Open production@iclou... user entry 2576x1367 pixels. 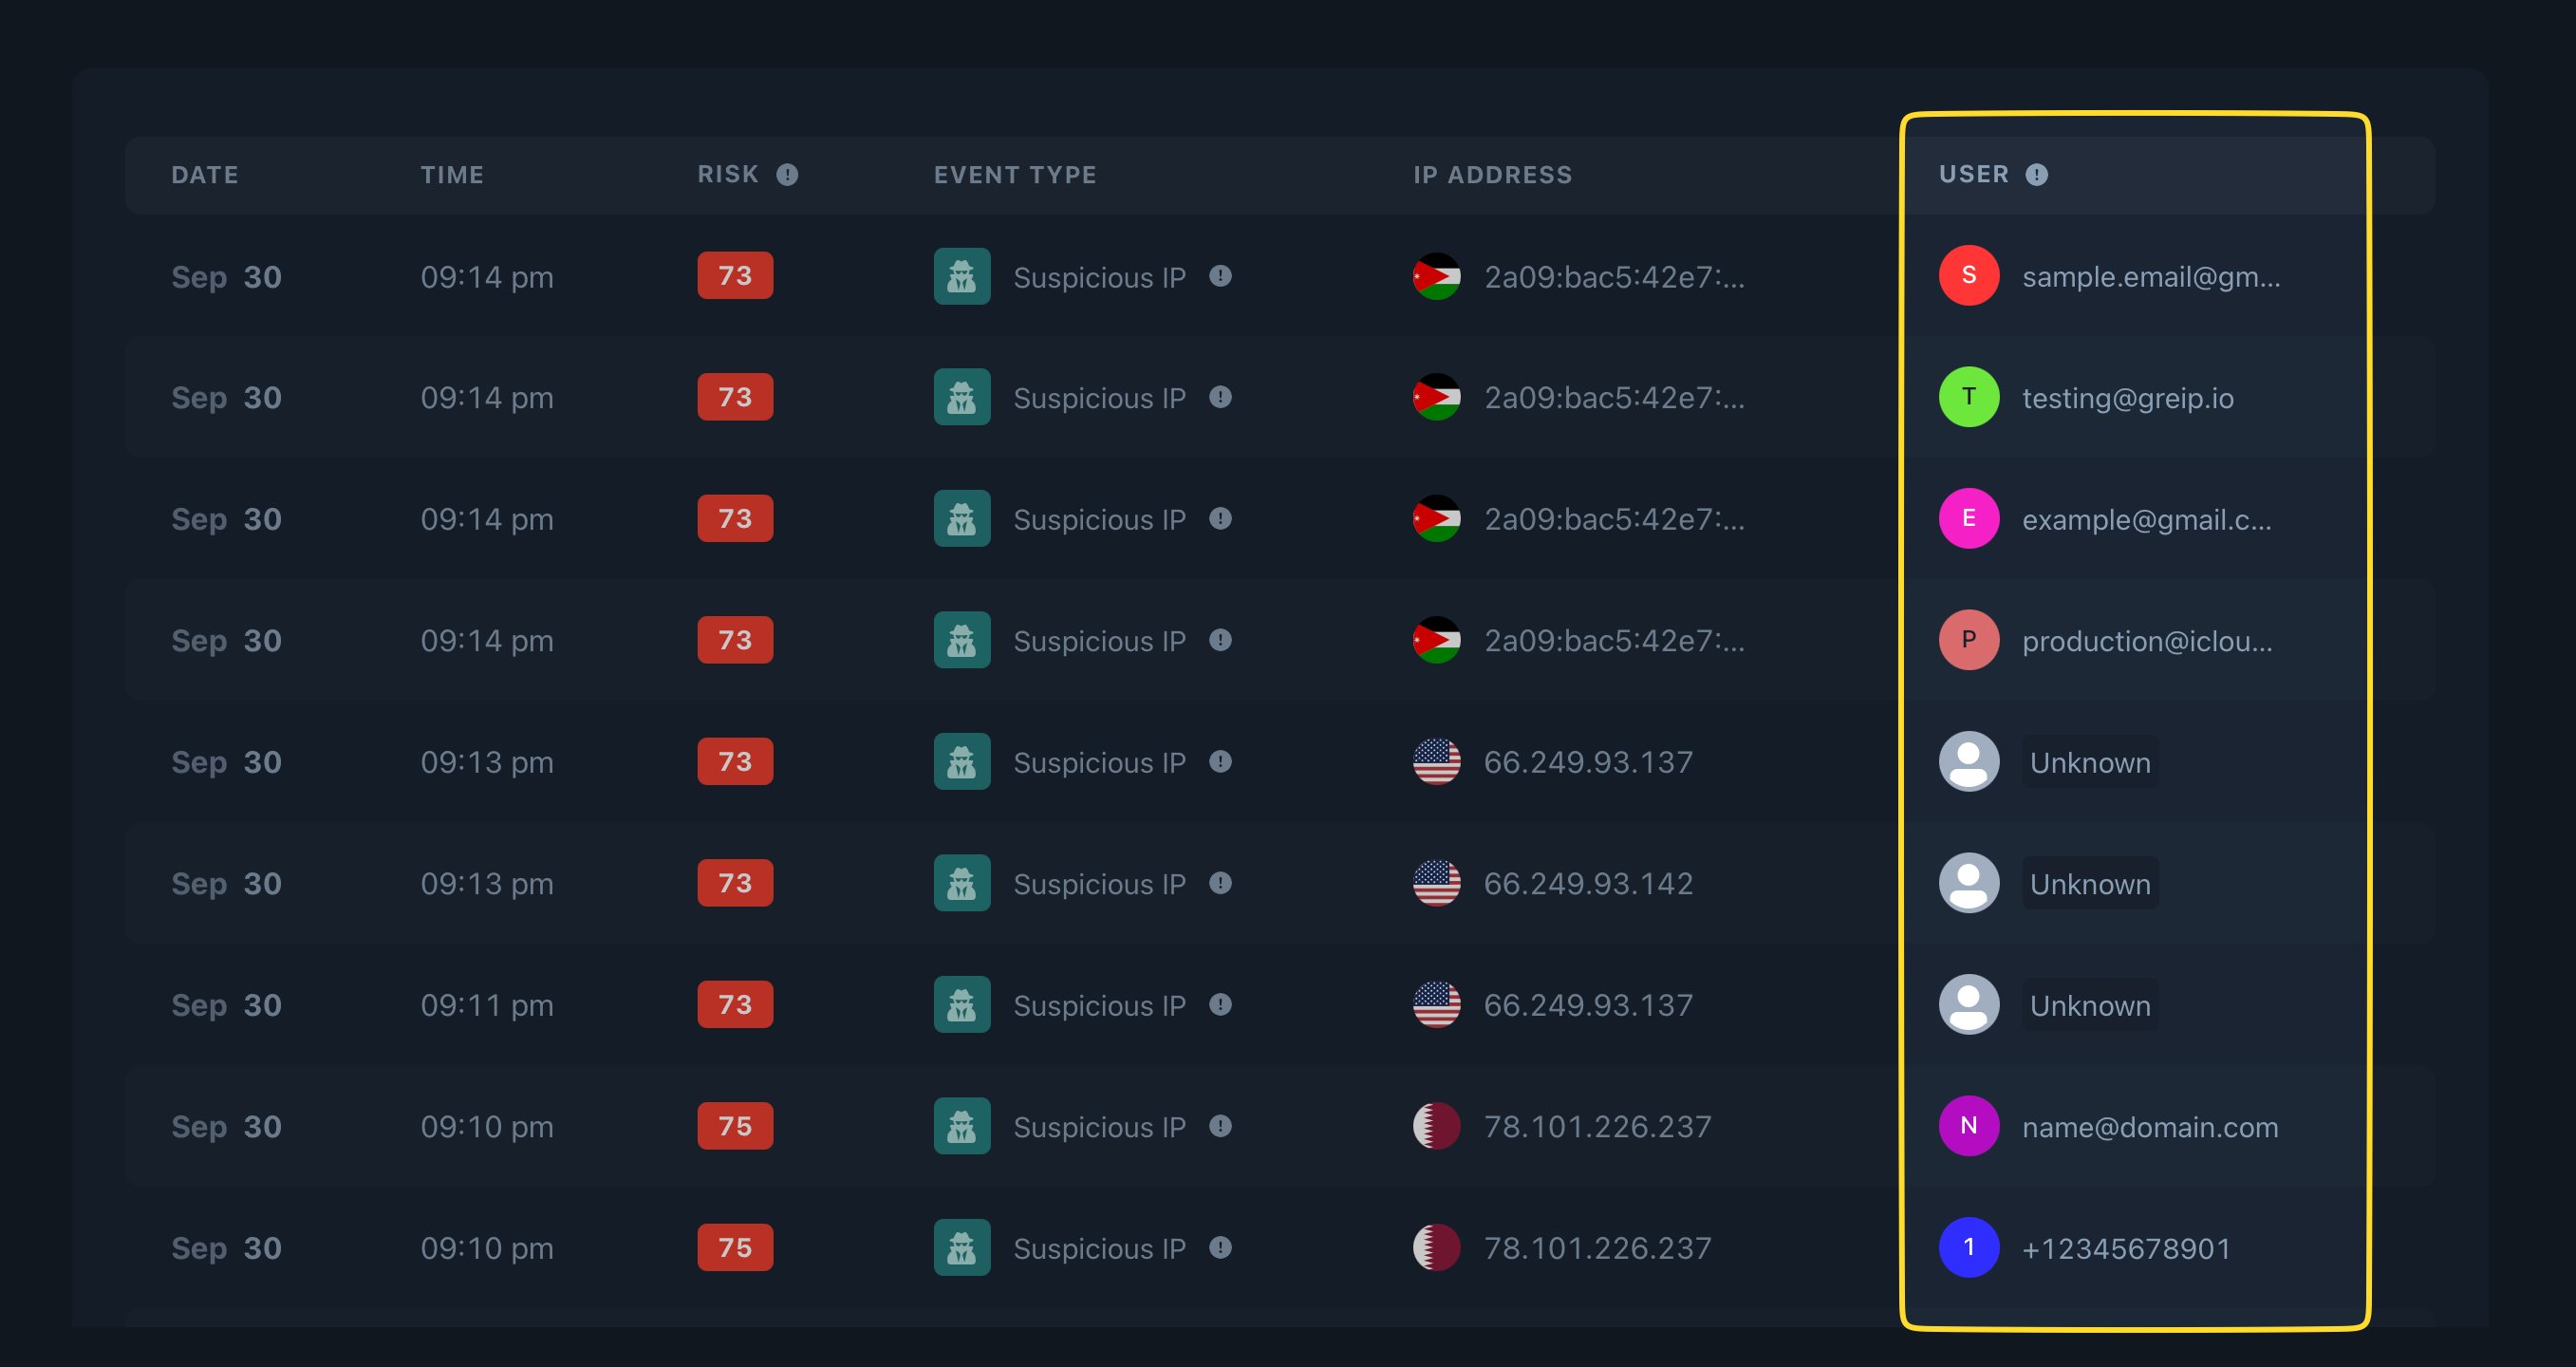coord(2146,641)
